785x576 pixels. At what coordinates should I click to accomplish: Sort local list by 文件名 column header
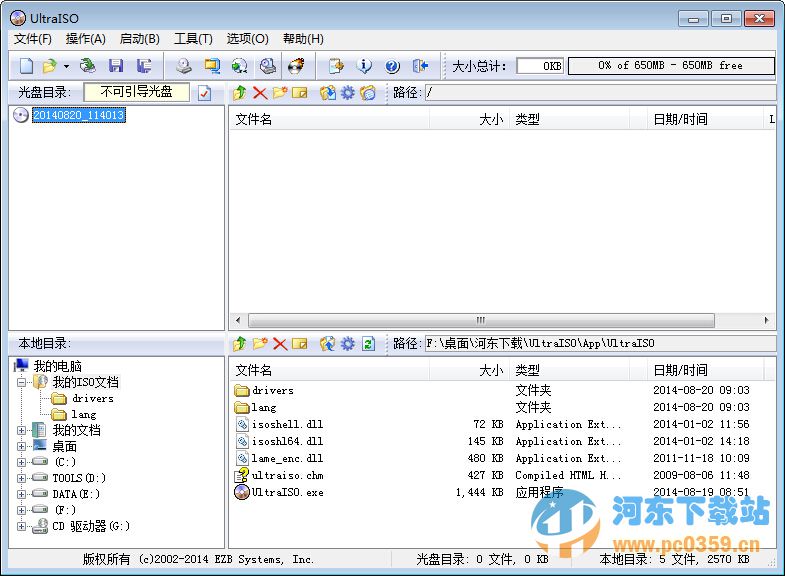pyautogui.click(x=331, y=370)
